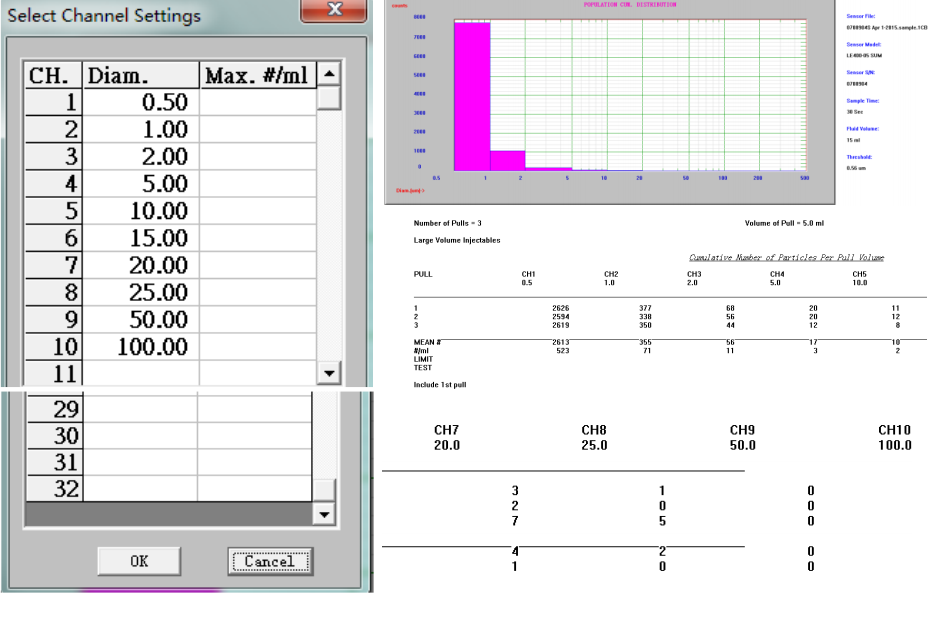933x626 pixels.
Task: Click value 2594 in pull 2 row
Action: pos(561,317)
